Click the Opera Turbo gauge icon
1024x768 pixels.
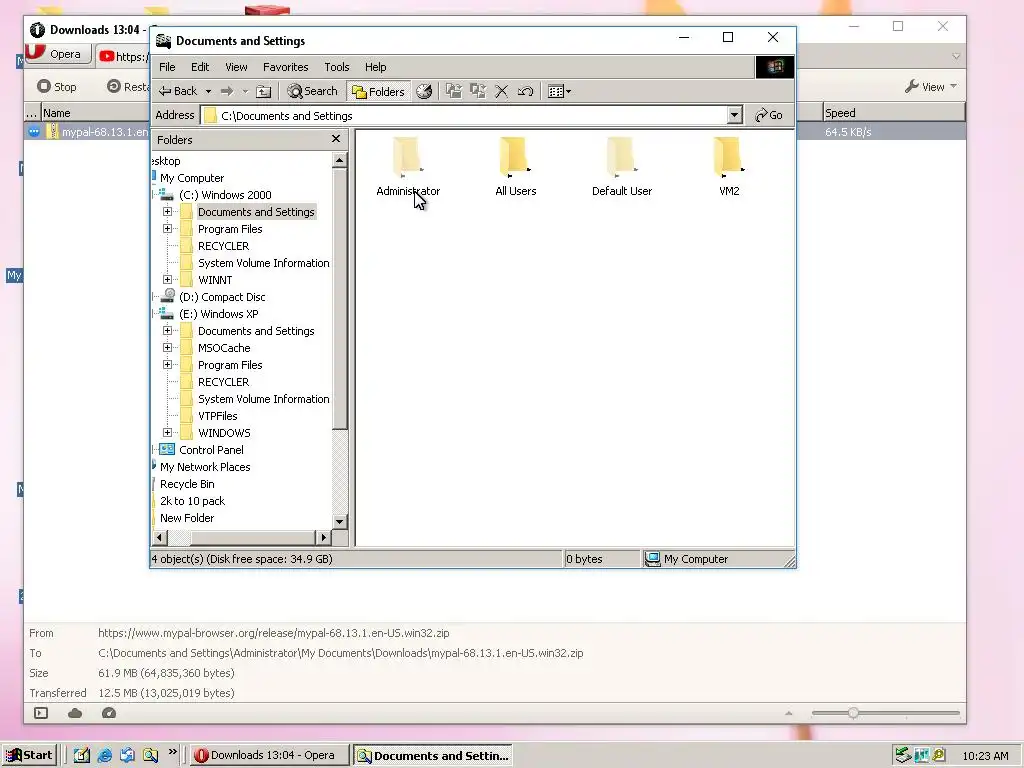pos(109,713)
